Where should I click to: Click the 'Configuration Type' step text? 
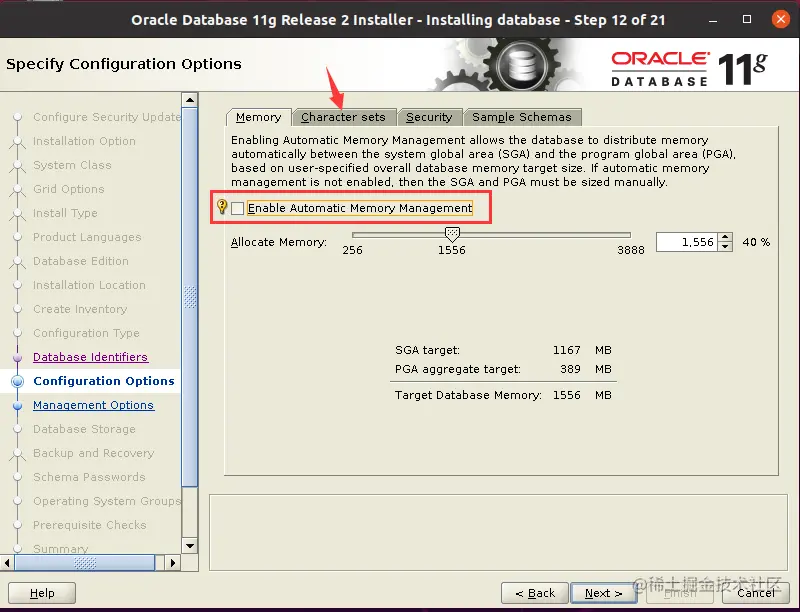[86, 333]
